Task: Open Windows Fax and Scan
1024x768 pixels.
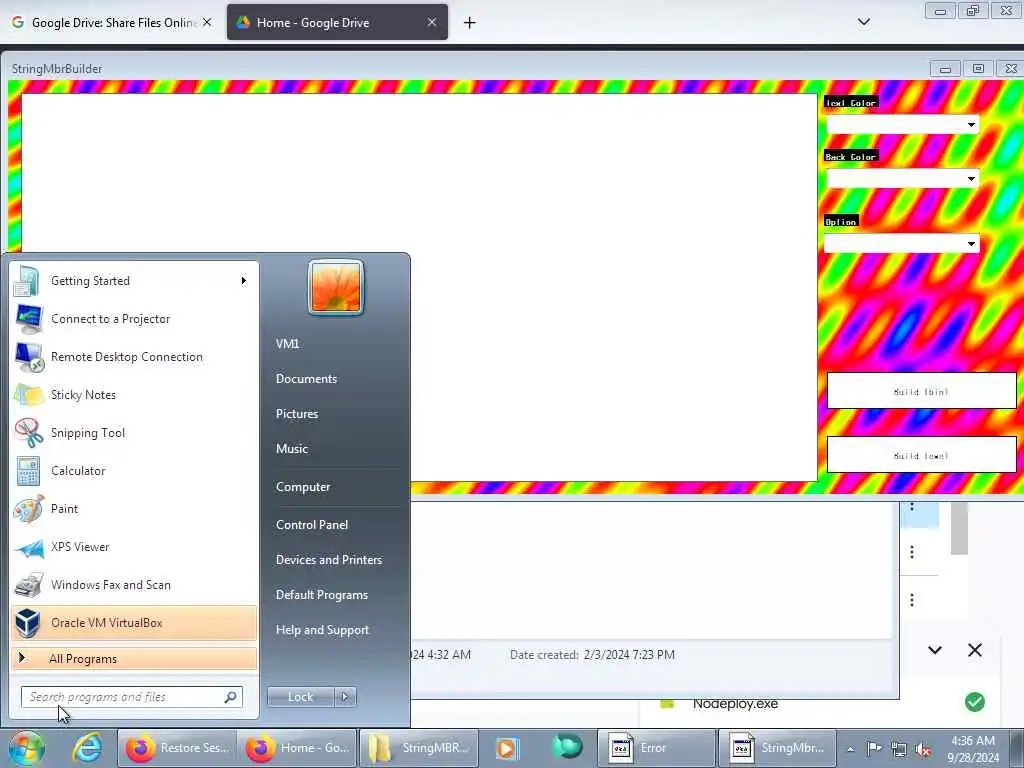Action: tap(134, 584)
